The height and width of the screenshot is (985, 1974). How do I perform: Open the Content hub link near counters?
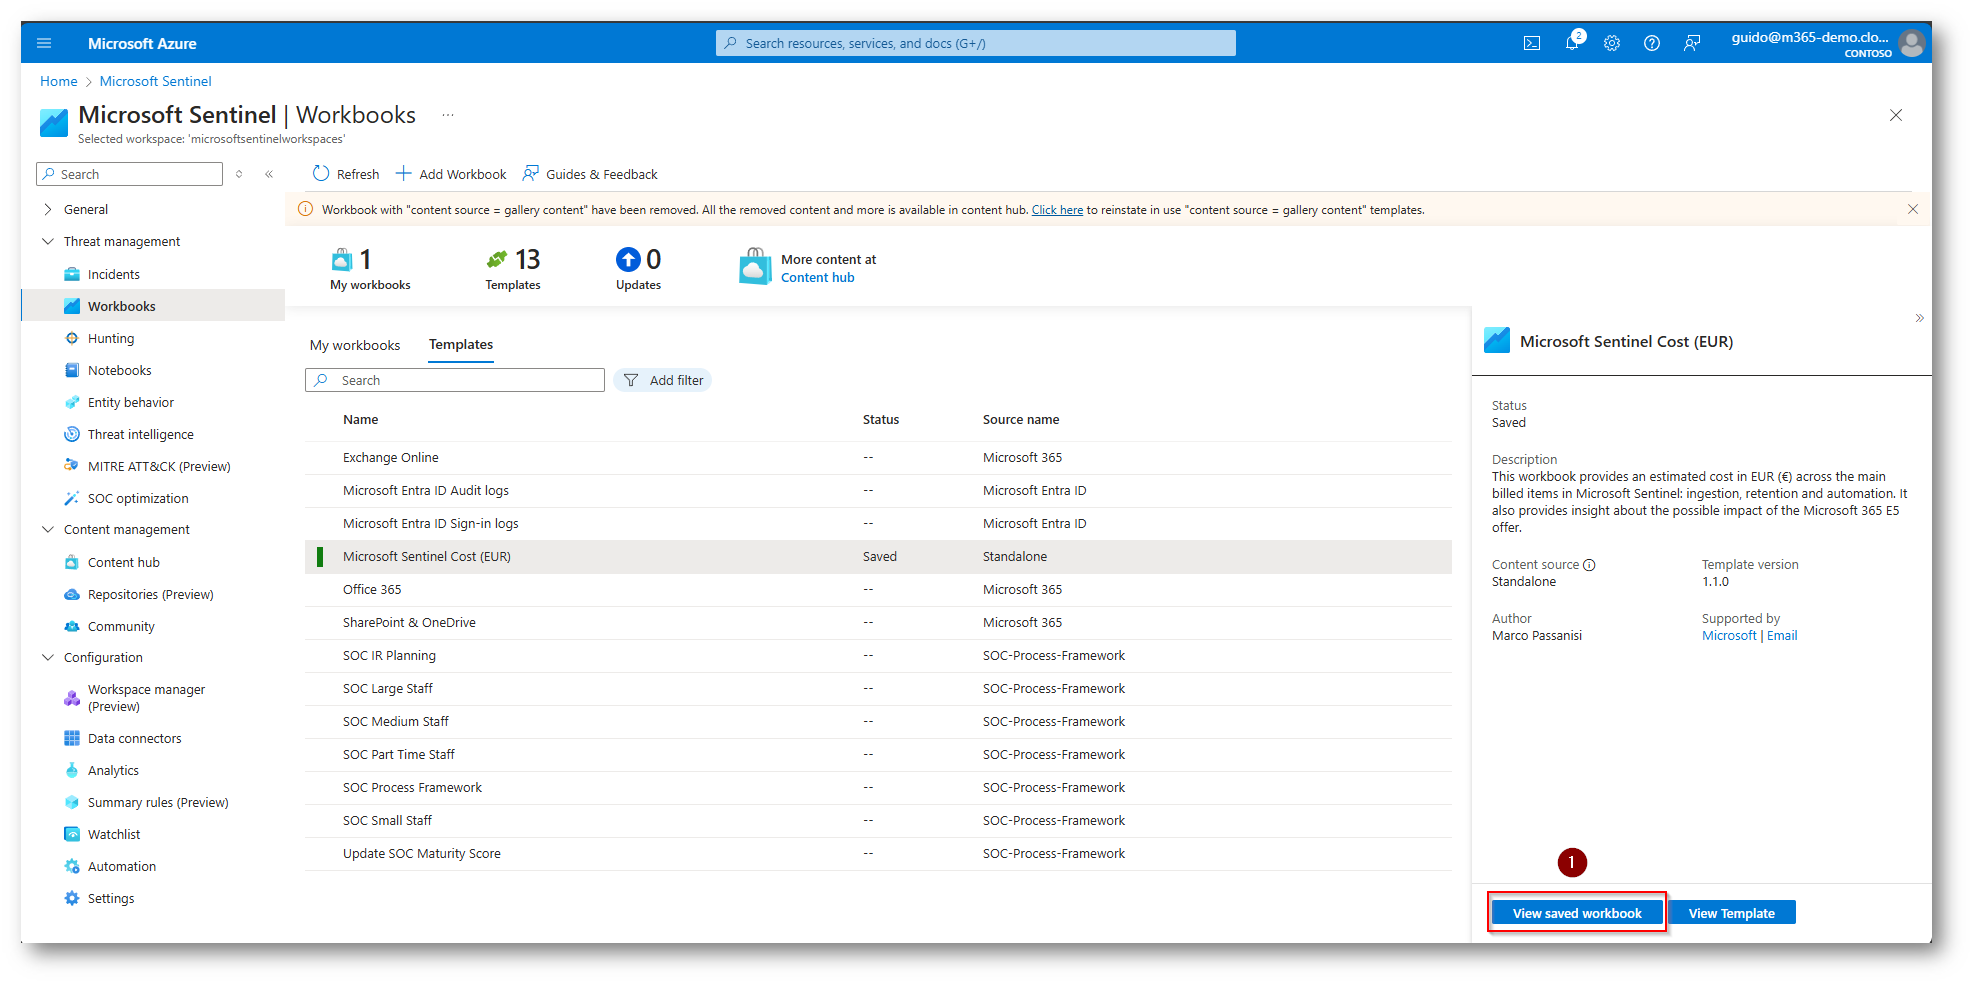coord(817,278)
